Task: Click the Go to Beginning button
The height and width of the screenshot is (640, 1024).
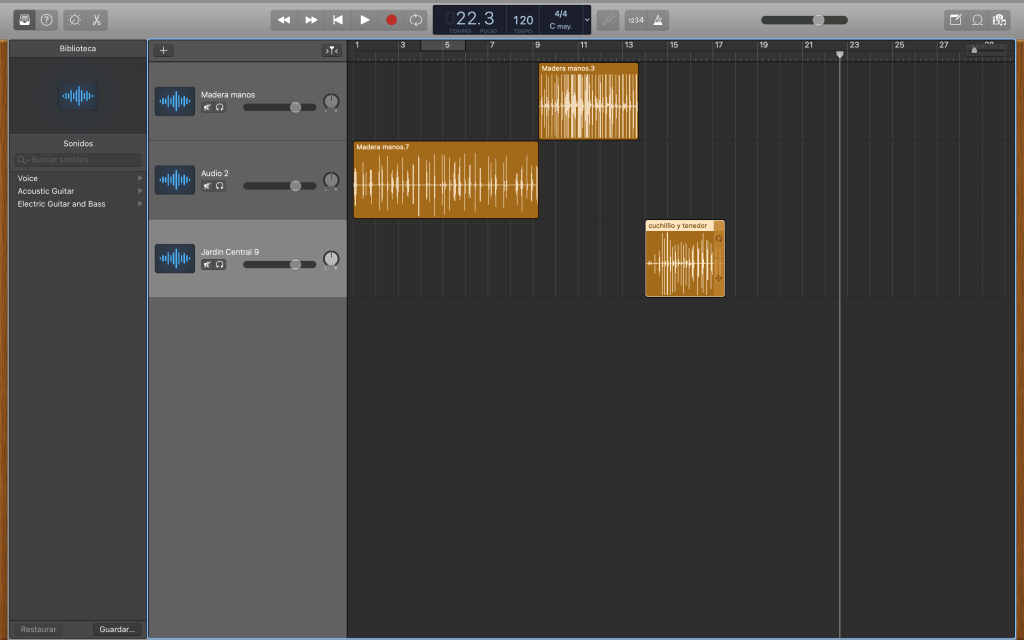Action: click(338, 20)
